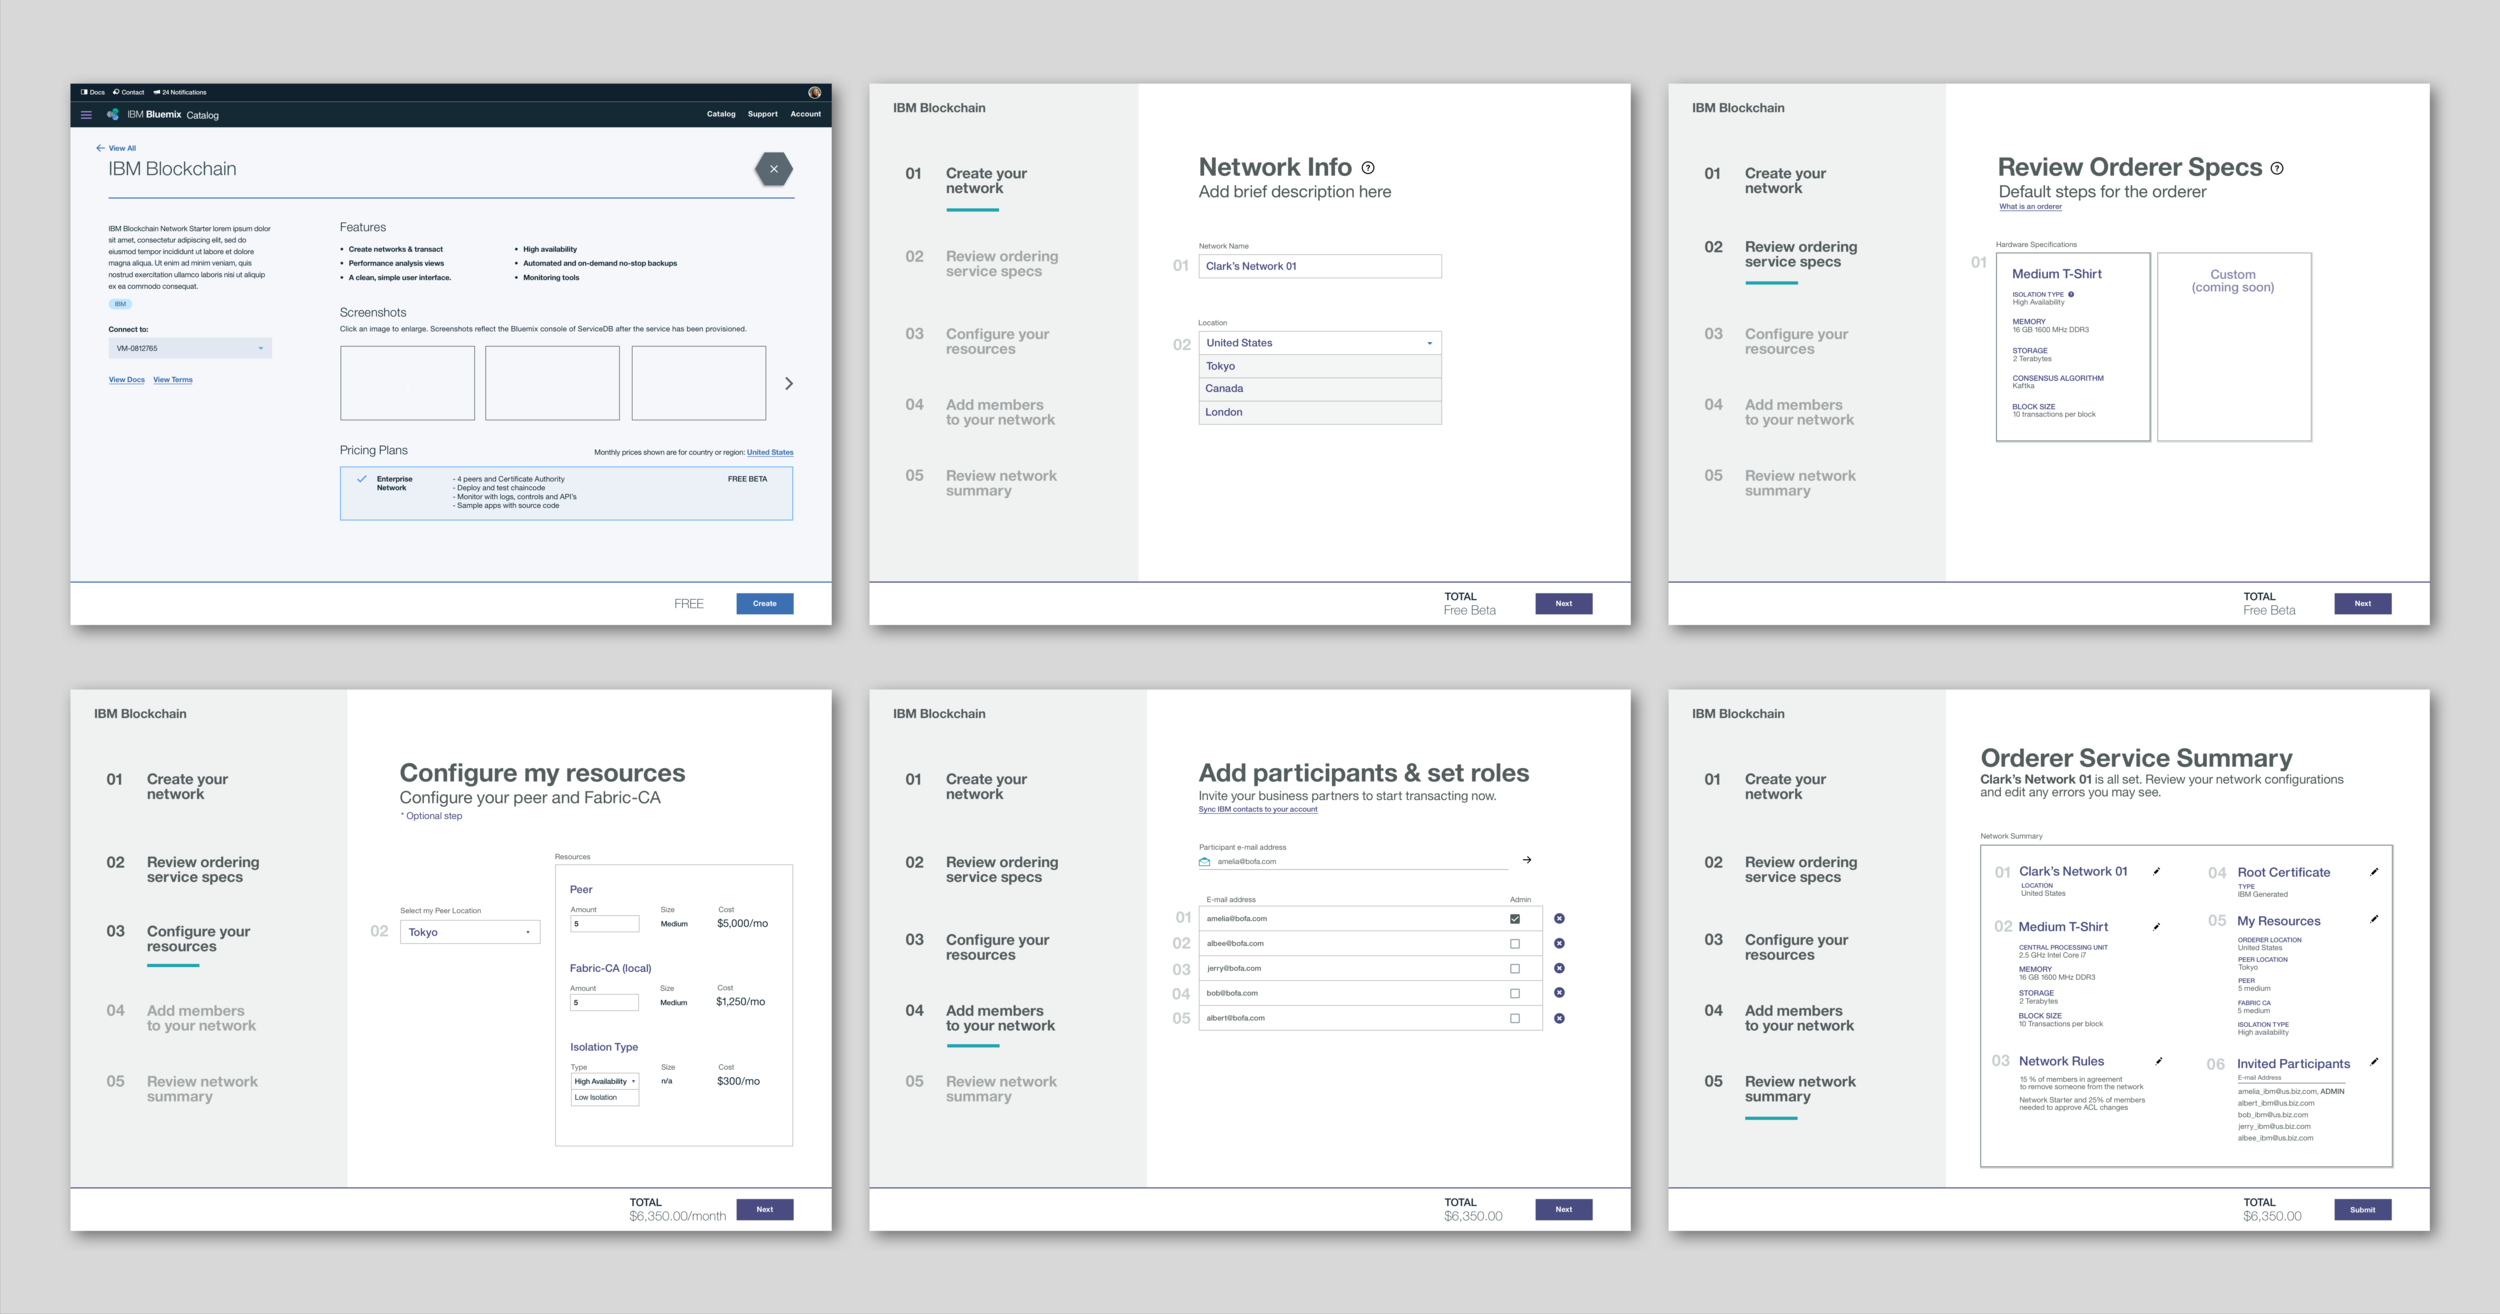The height and width of the screenshot is (1314, 2500).
Task: Open the 24 Notifications indicator
Action: (180, 92)
